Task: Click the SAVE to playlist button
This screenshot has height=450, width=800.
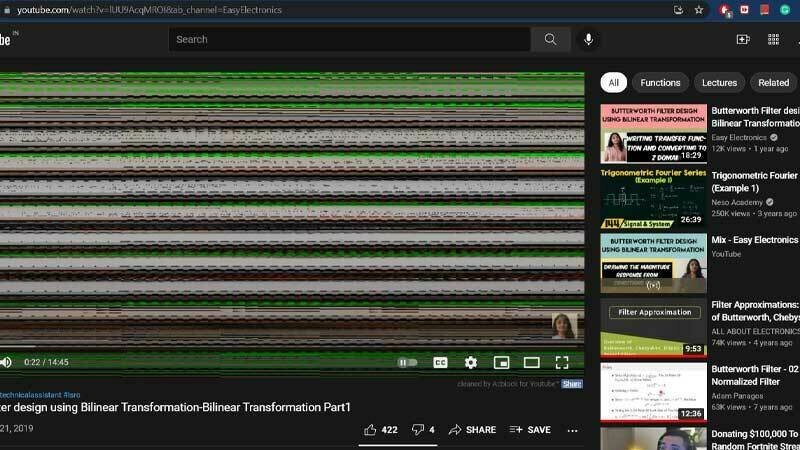Action: (x=530, y=430)
